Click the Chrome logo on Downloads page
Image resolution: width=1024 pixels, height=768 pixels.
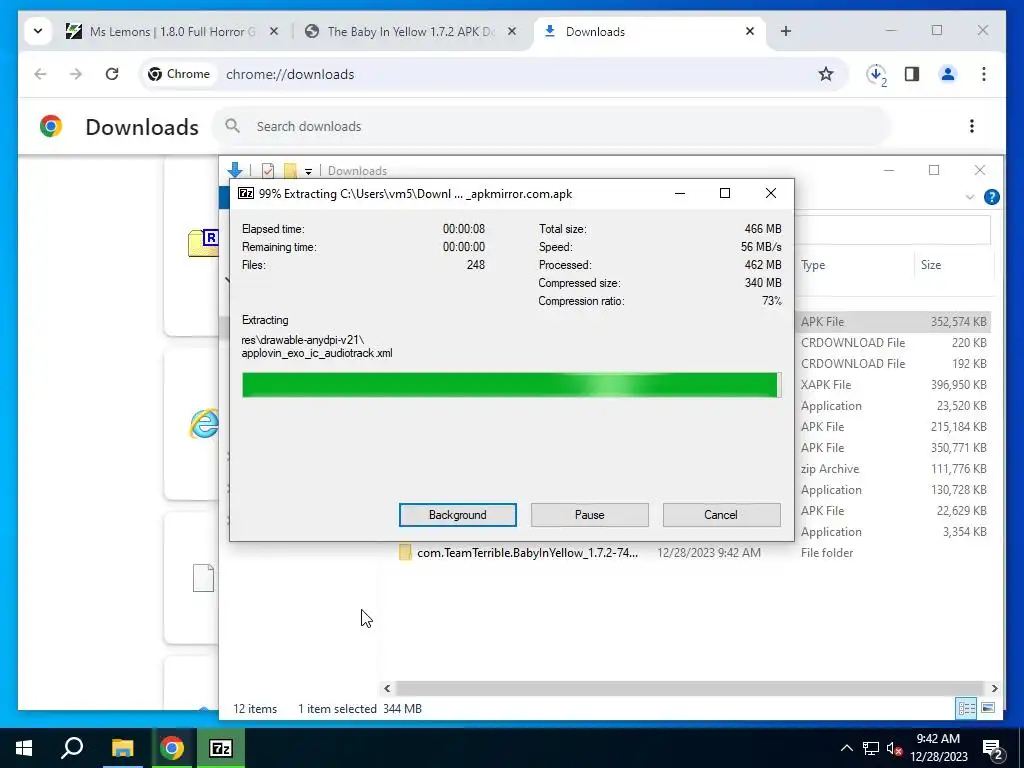tap(51, 126)
